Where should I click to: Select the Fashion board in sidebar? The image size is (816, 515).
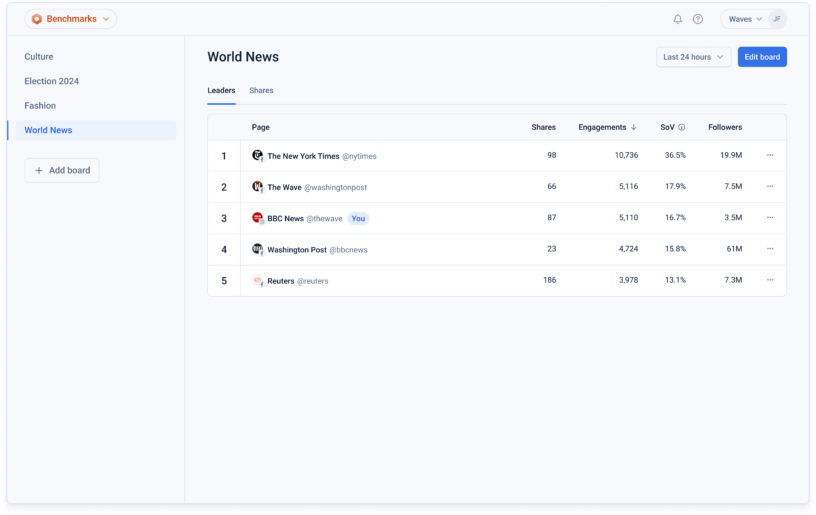(40, 106)
